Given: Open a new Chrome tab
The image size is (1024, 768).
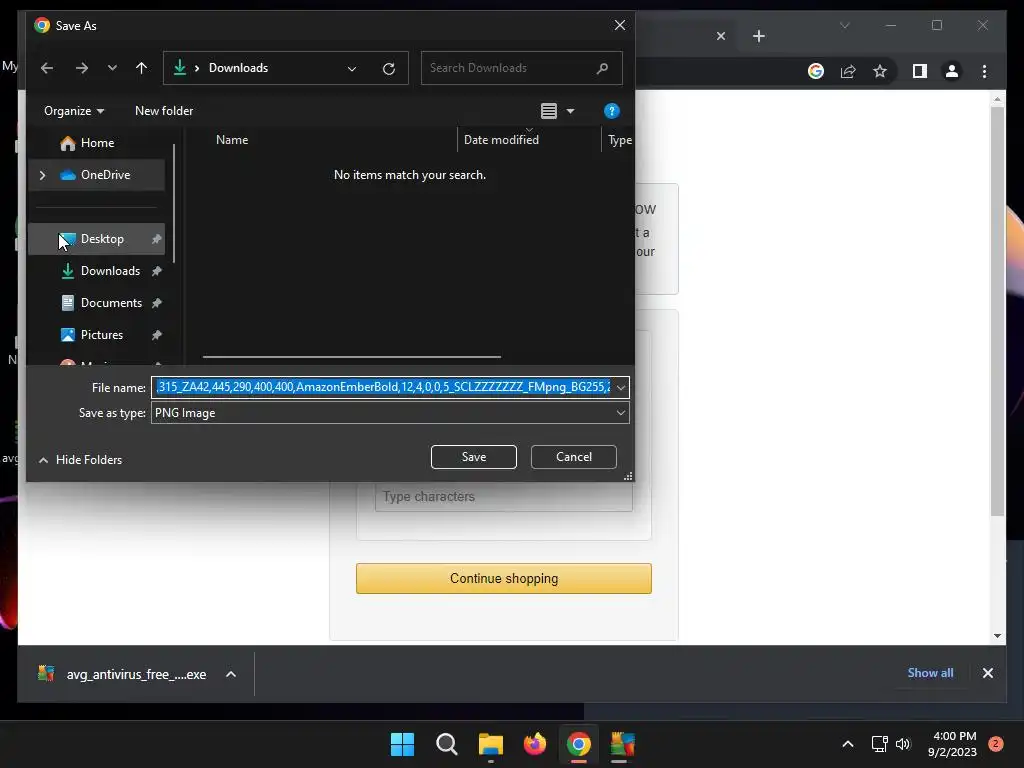Looking at the screenshot, I should click(758, 36).
